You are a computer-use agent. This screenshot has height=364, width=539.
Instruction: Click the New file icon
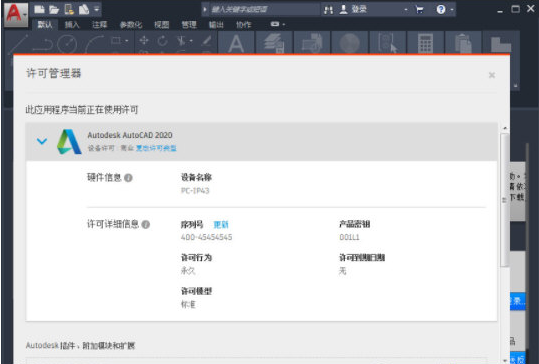(x=39, y=10)
